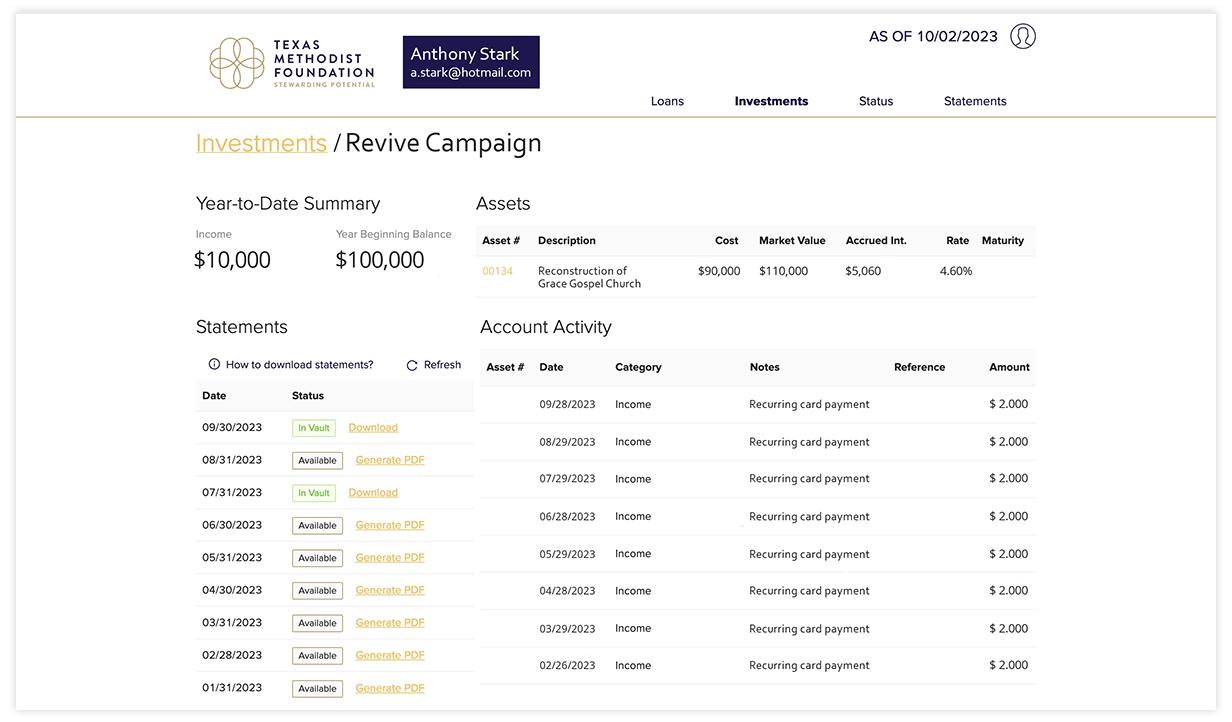Click the refresh statements icon
The image size is (1232, 722).
click(412, 366)
